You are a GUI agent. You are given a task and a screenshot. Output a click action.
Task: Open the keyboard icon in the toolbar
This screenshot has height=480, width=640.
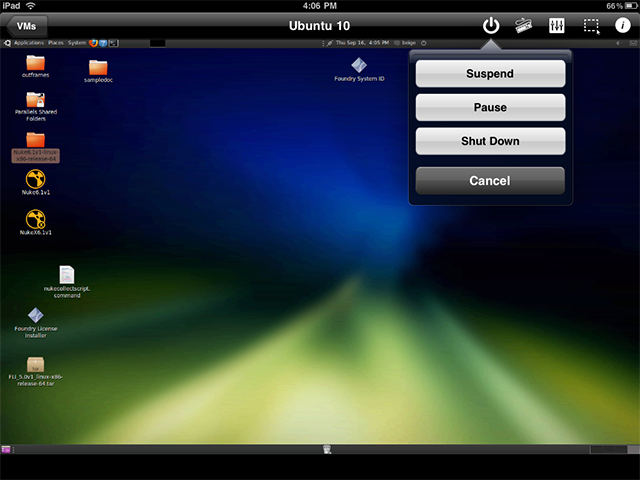(523, 25)
